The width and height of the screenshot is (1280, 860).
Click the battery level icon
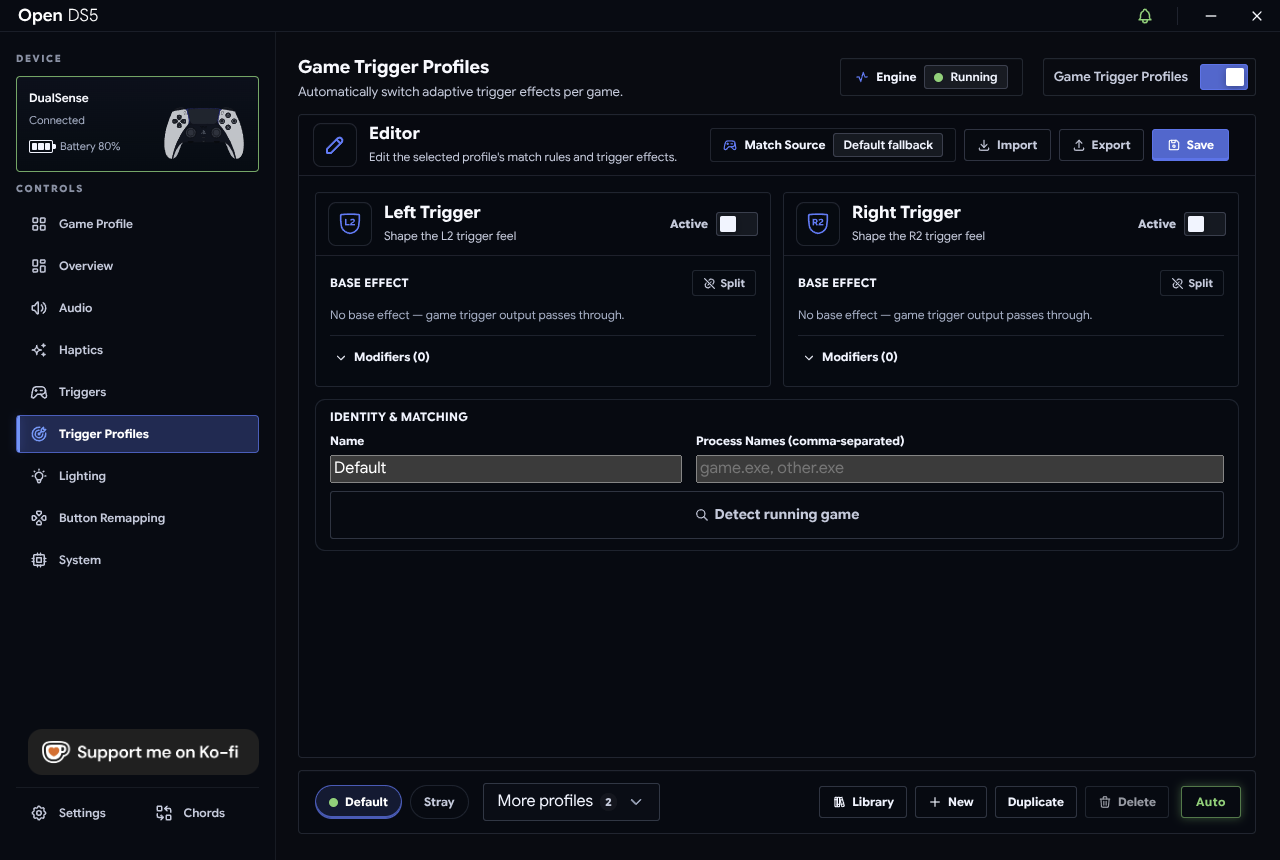[x=42, y=146]
